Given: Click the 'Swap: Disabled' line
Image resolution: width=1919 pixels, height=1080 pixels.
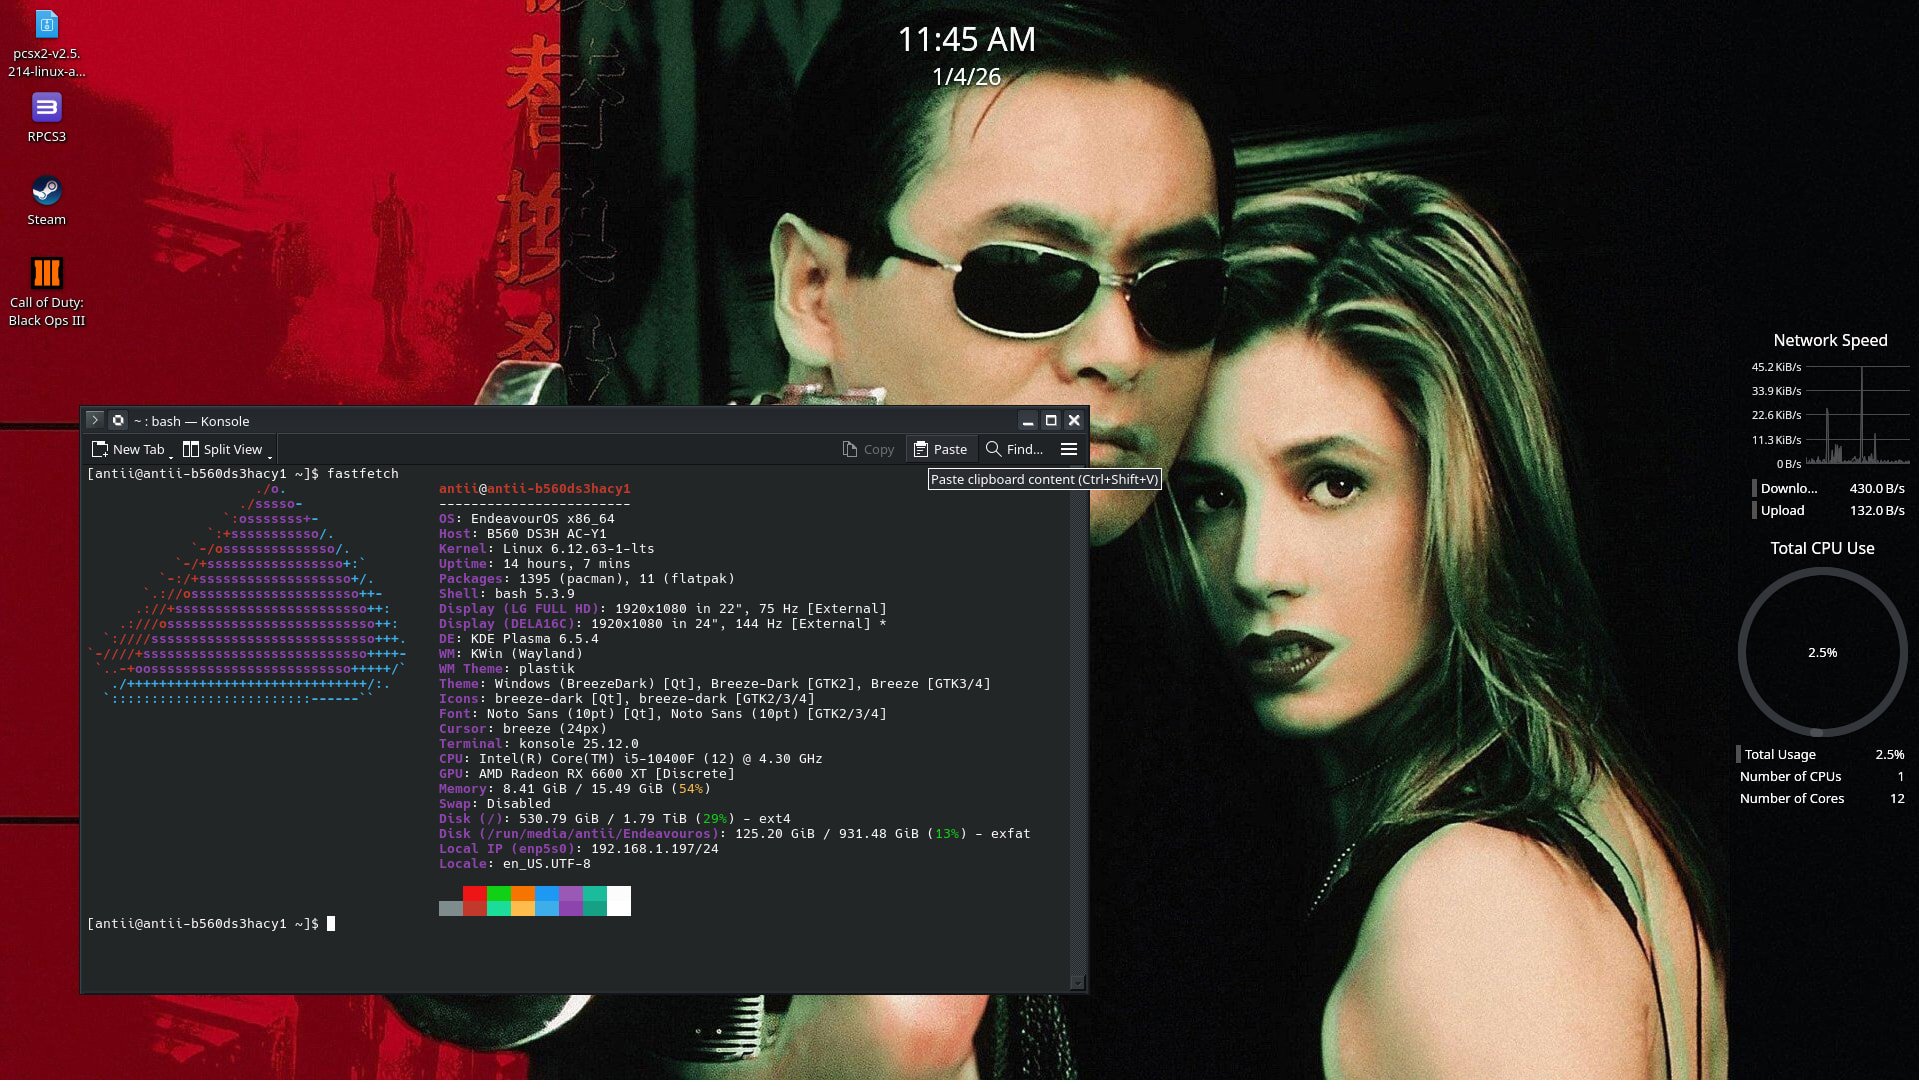Looking at the screenshot, I should (495, 803).
